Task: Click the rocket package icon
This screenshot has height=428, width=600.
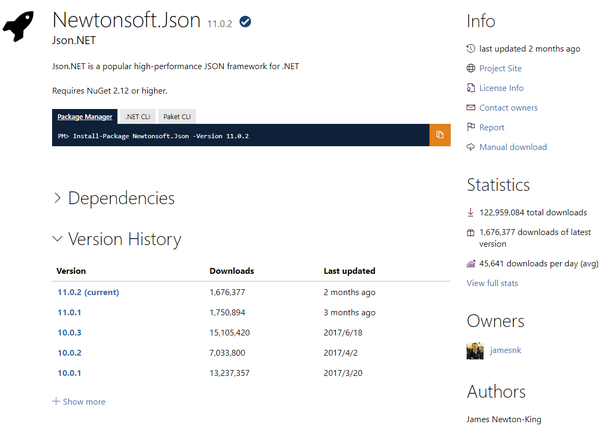Action: click(x=20, y=27)
